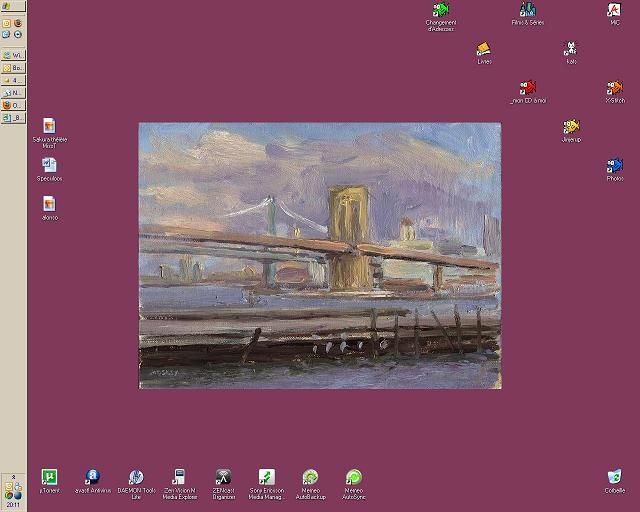Open the Photos blue fish shortcut
Viewport: 640px width, 512px height.
[x=615, y=170]
